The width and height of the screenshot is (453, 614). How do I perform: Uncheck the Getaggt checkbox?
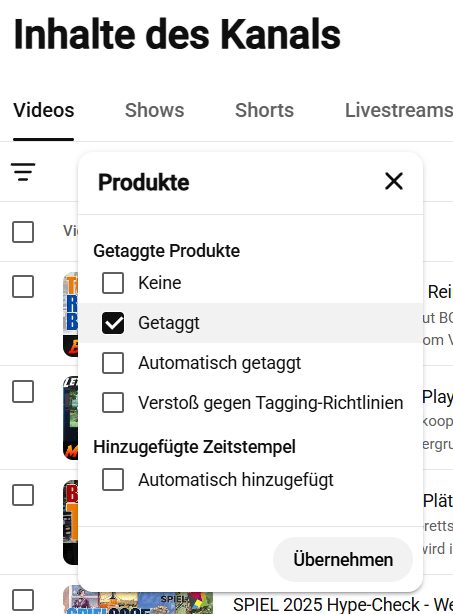(x=113, y=323)
